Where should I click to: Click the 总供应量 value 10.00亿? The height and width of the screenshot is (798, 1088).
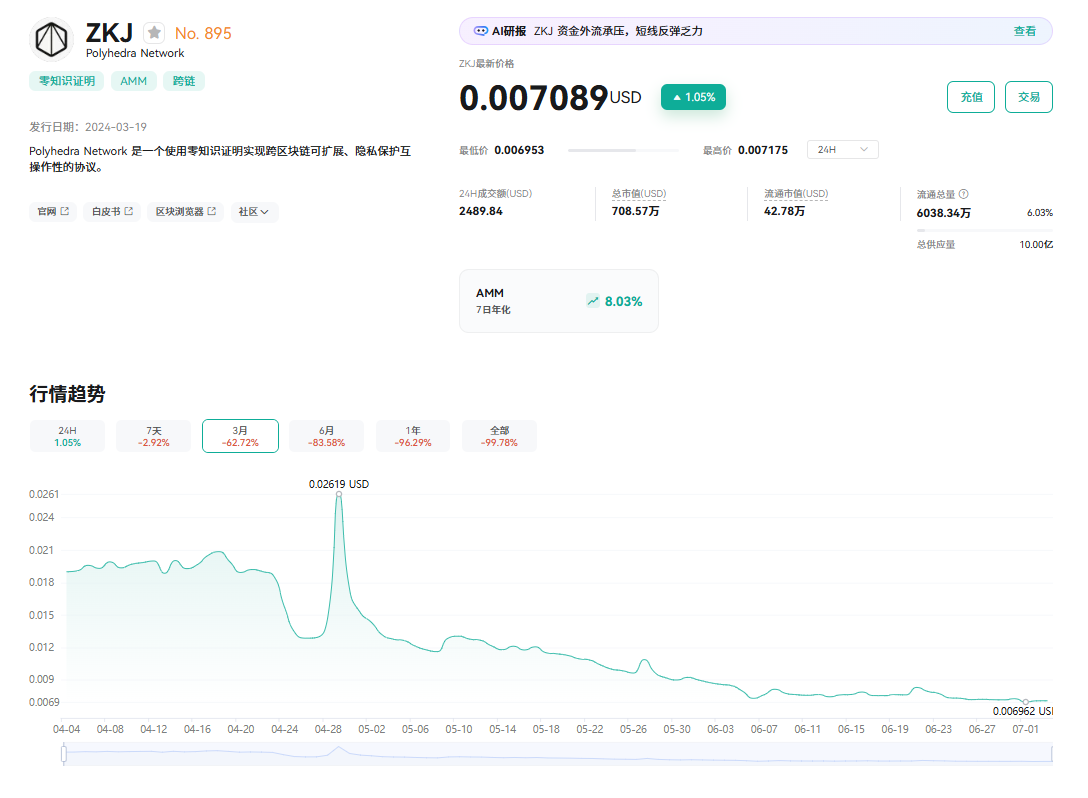pos(1036,244)
